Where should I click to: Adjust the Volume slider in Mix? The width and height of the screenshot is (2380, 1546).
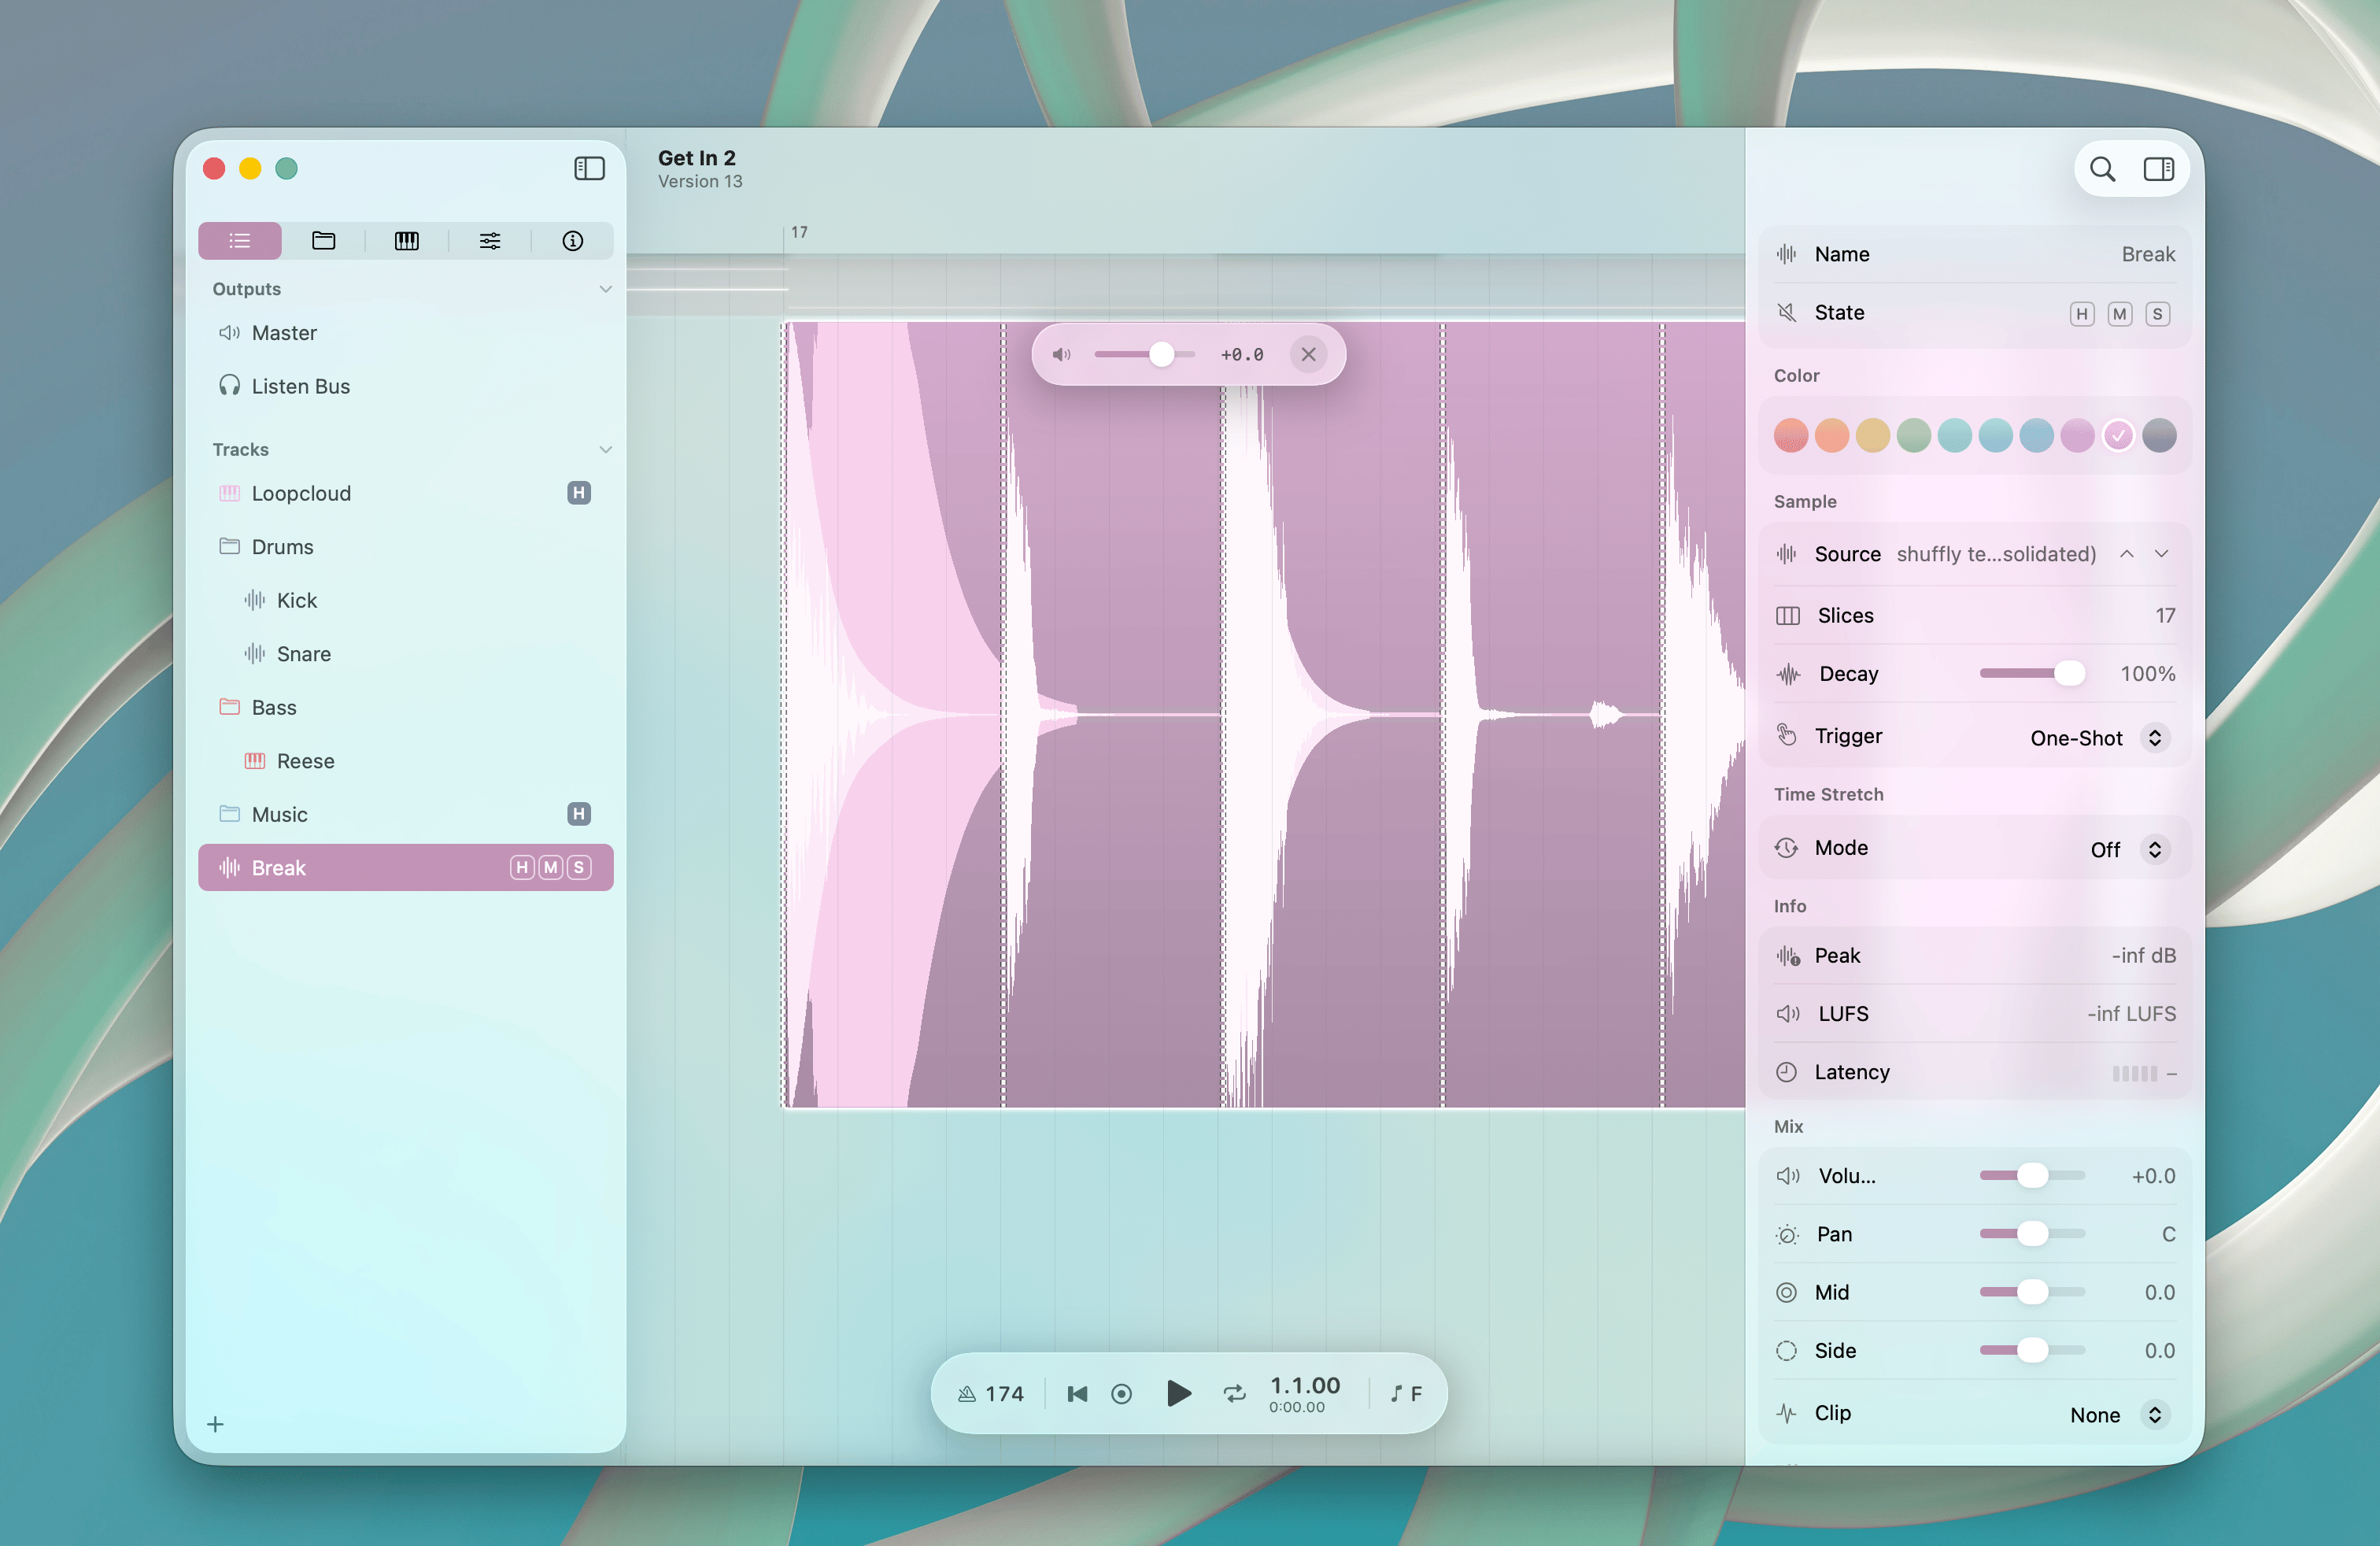[2032, 1176]
